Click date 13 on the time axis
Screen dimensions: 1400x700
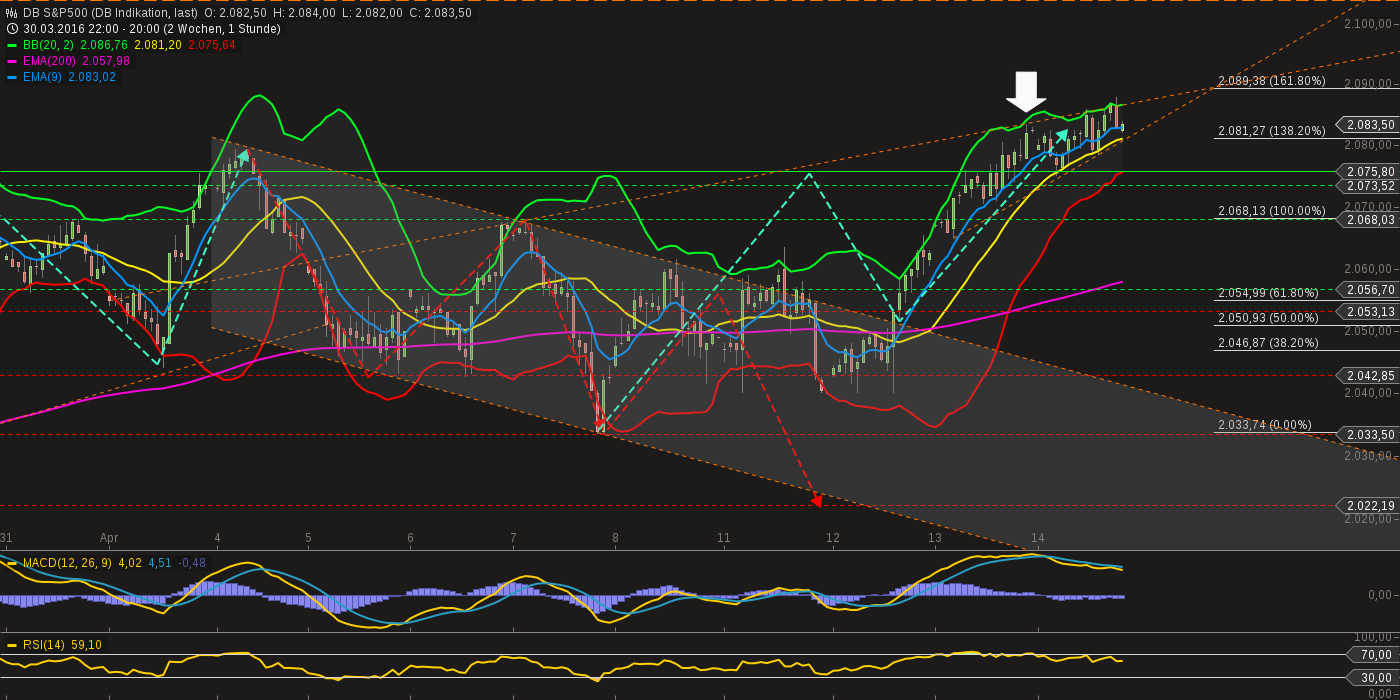click(x=934, y=538)
